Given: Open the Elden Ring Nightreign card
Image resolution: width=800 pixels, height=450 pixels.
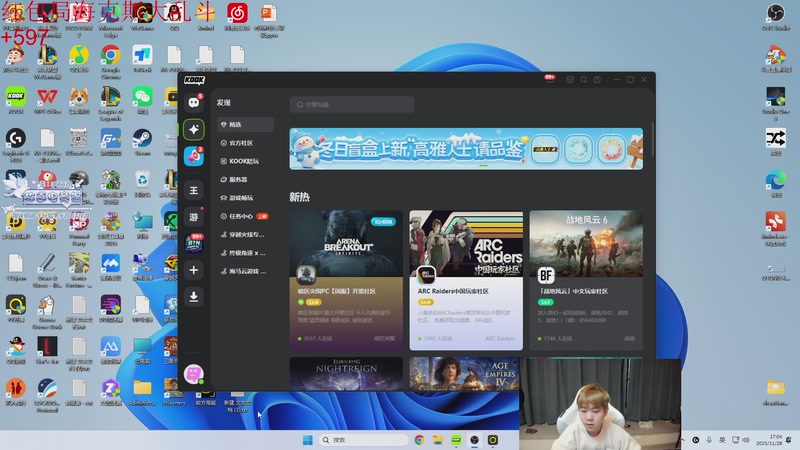Looking at the screenshot, I should (x=346, y=373).
